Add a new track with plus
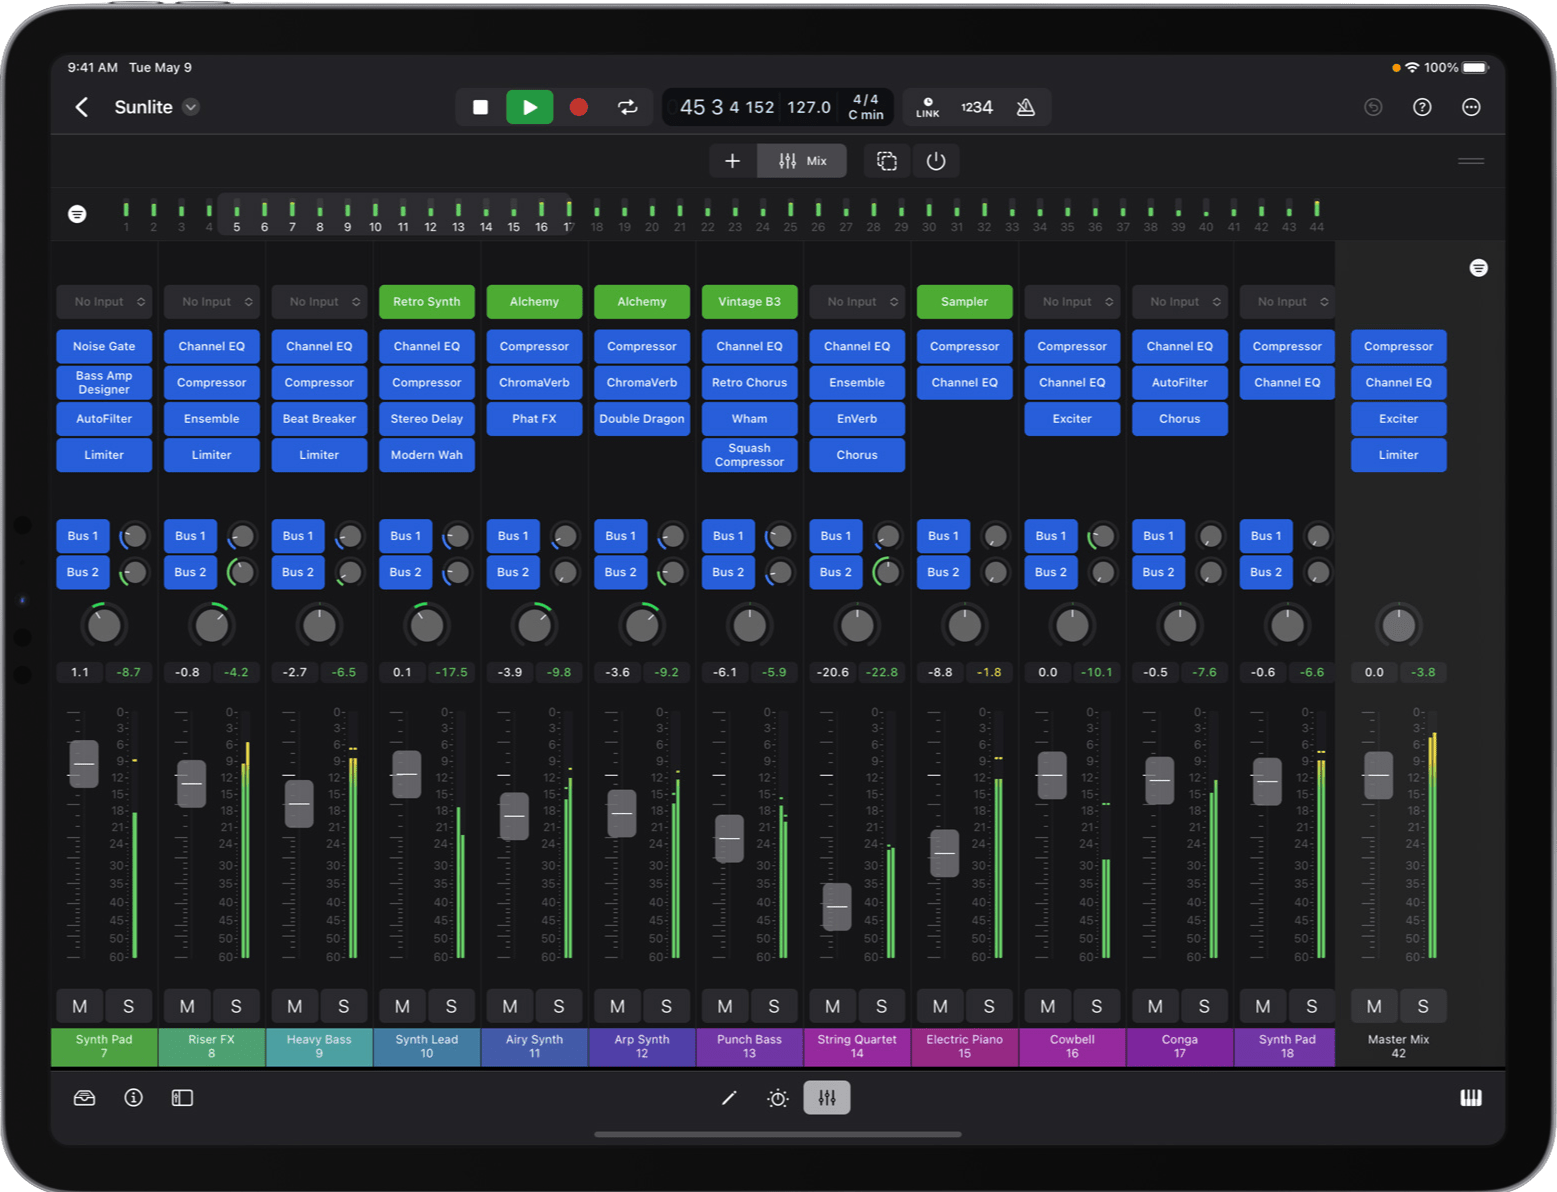 coord(732,161)
